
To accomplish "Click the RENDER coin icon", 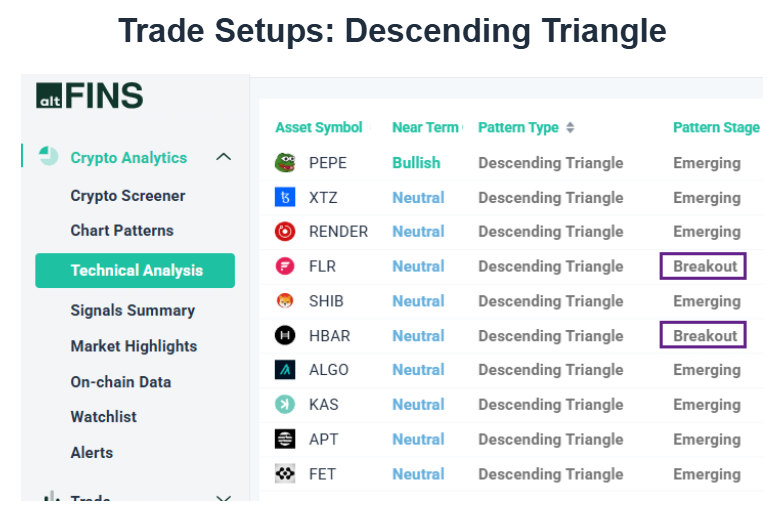I will pos(285,232).
